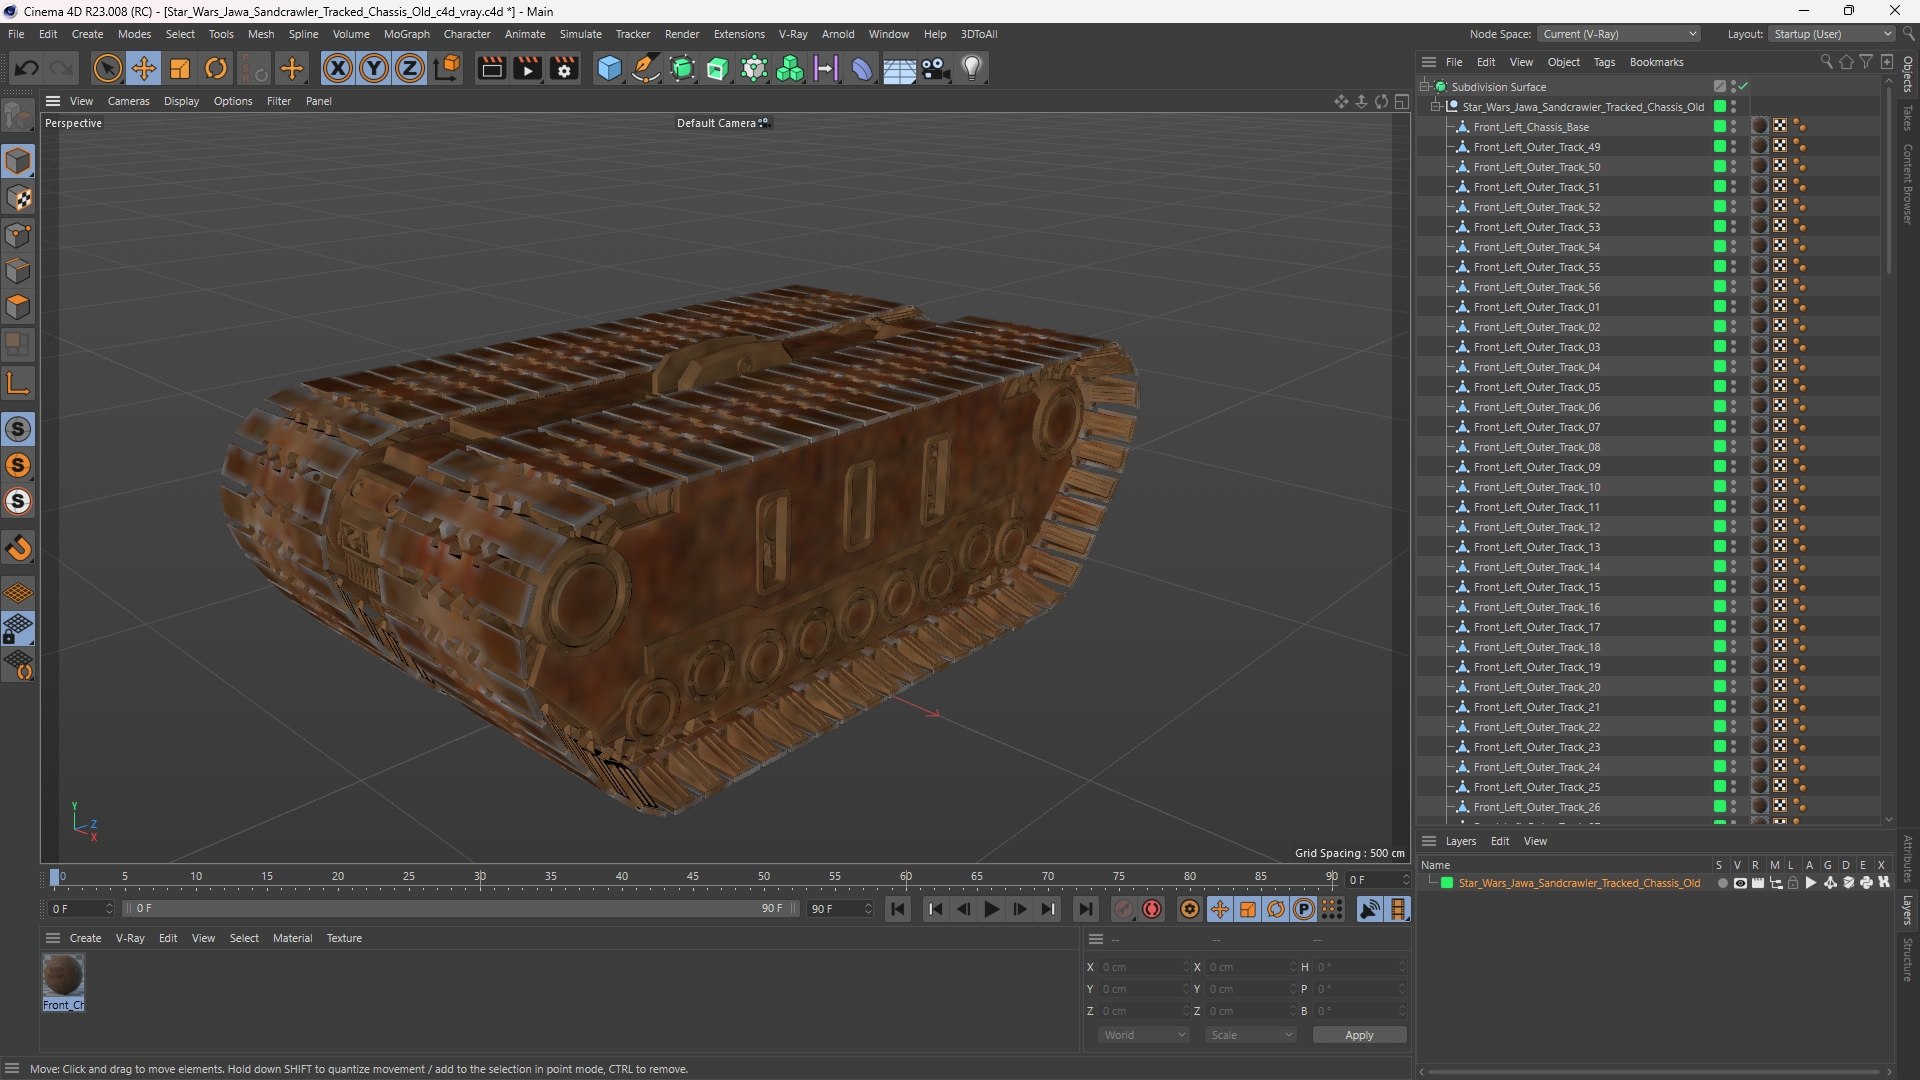Open the Simulate menu

(x=580, y=34)
